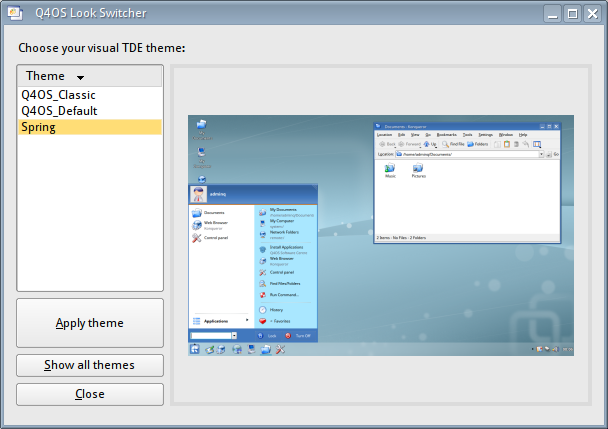Minimize the Q4OS Look Switcher window
The image size is (608, 429).
pos(554,14)
